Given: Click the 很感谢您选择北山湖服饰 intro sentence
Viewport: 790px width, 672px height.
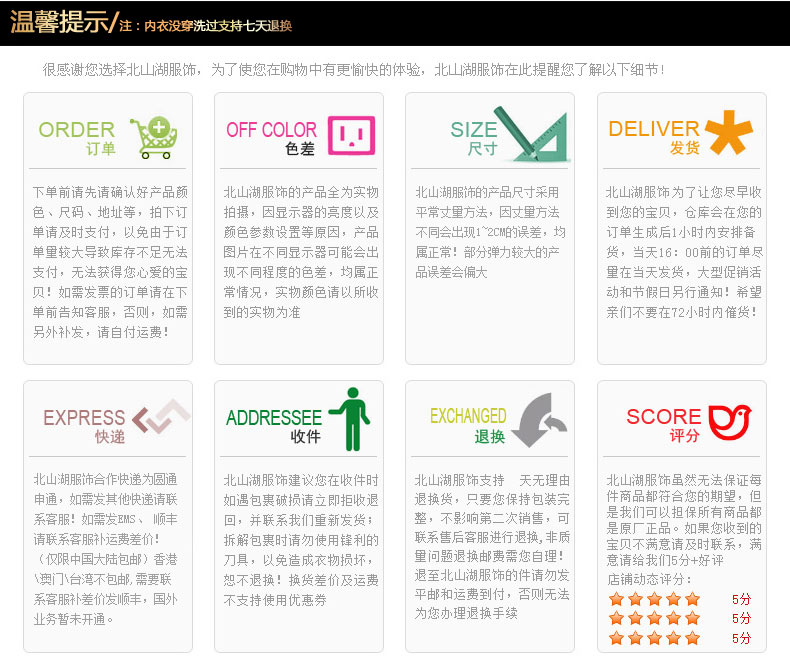Looking at the screenshot, I should point(353,70).
